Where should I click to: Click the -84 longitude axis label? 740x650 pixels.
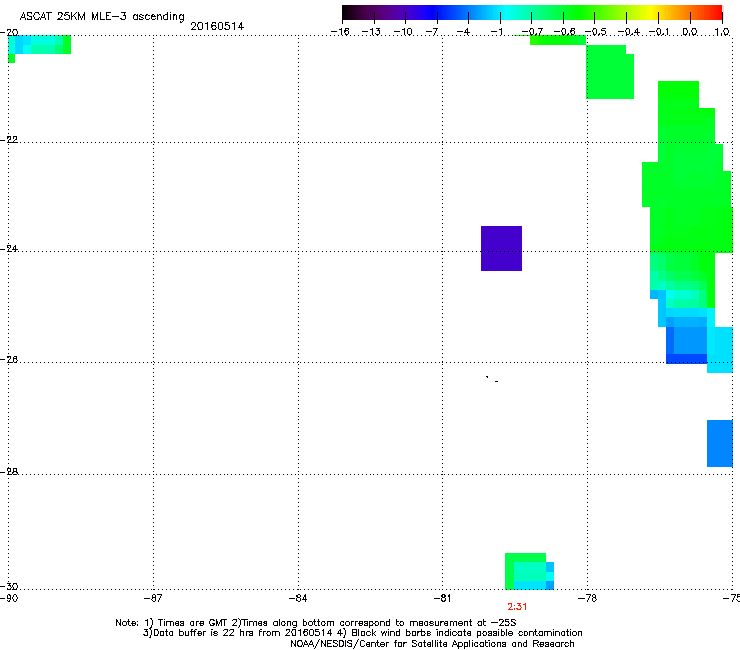pyautogui.click(x=298, y=599)
